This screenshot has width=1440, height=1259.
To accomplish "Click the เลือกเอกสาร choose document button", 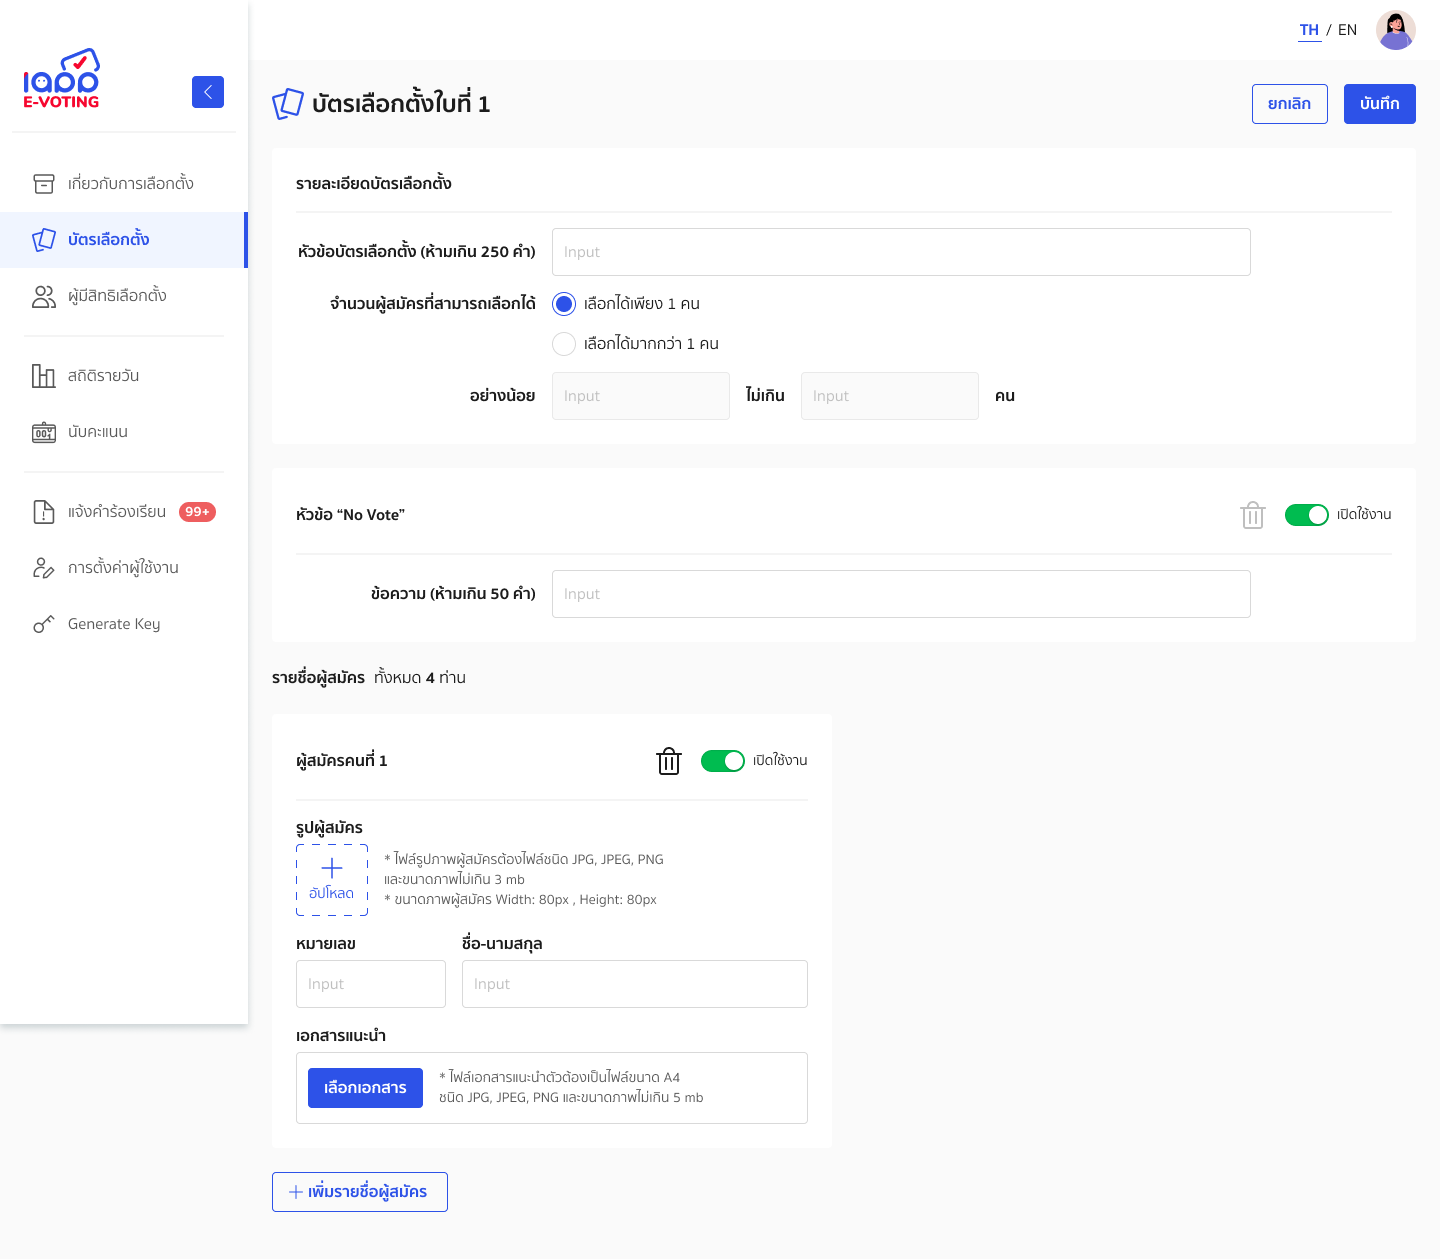I will click(x=365, y=1088).
